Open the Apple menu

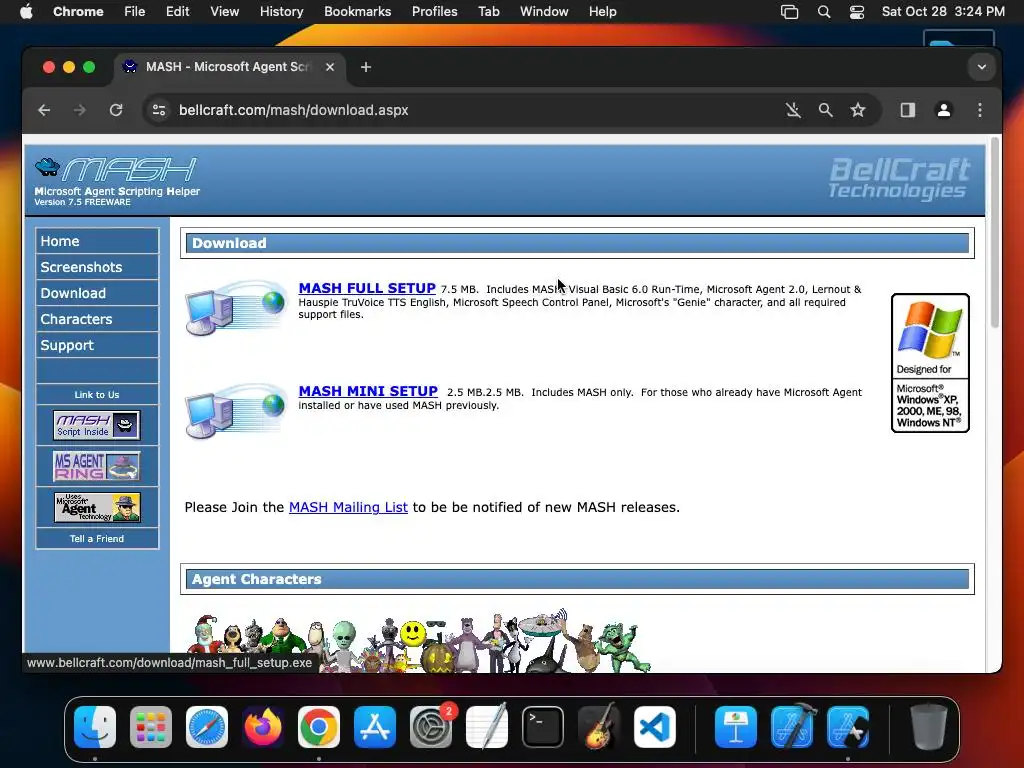point(26,11)
